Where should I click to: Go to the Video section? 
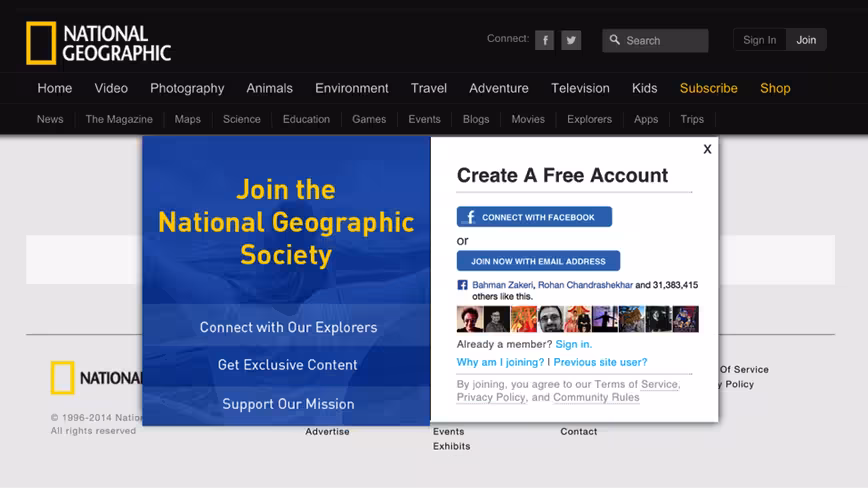point(111,89)
